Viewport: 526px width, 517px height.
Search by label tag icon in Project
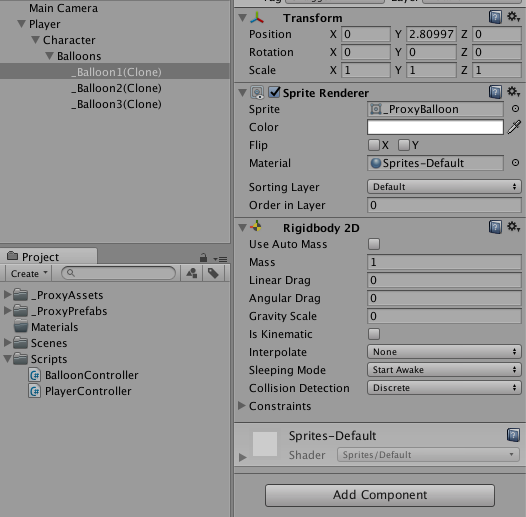213,273
